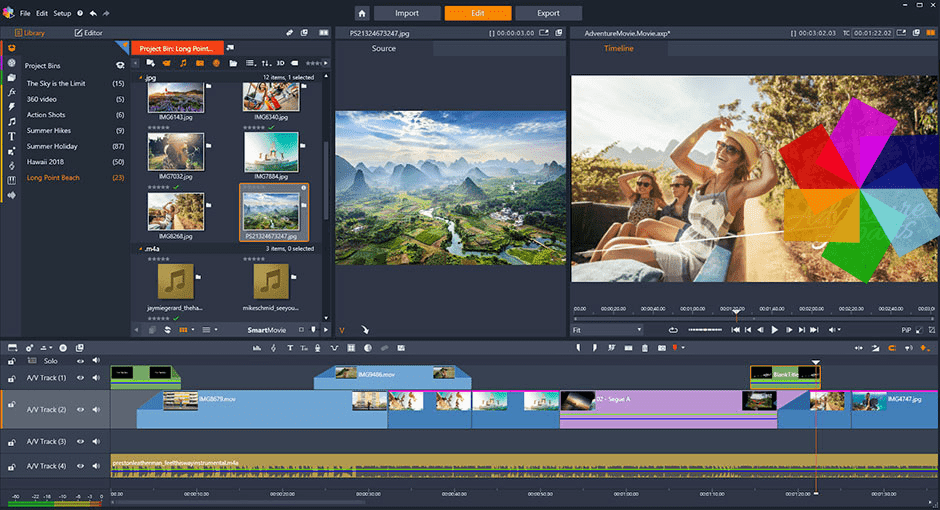The image size is (940, 510).
Task: Click the preview volume slider
Action: tap(704, 329)
